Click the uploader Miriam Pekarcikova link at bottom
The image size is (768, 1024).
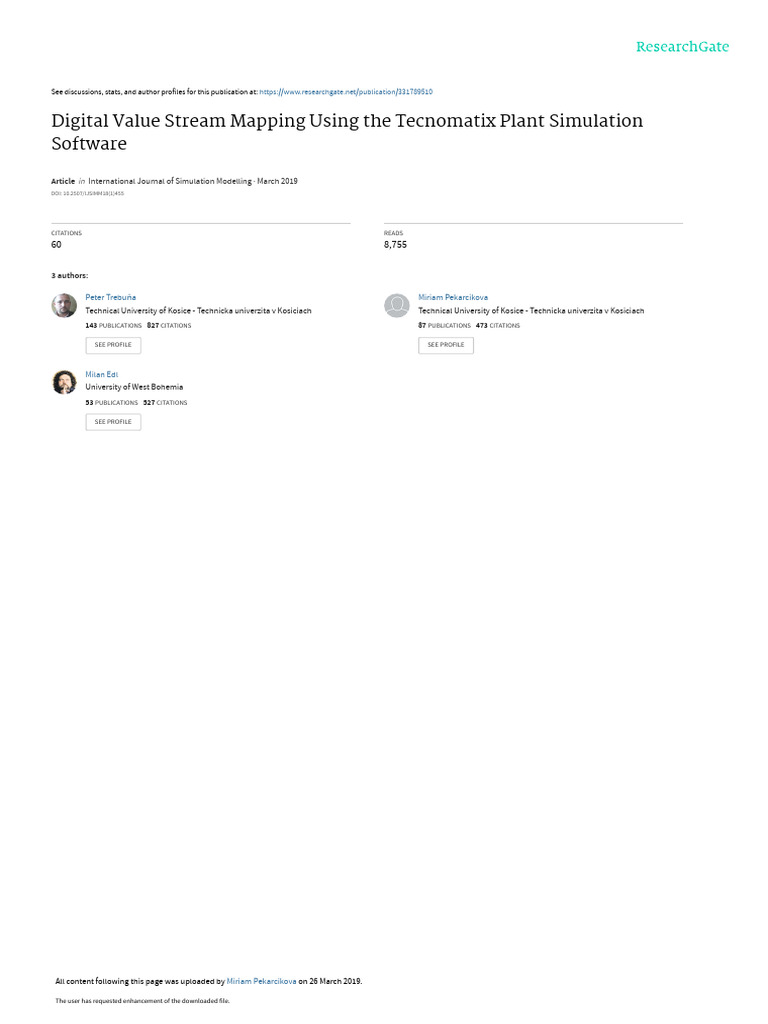[x=261, y=981]
